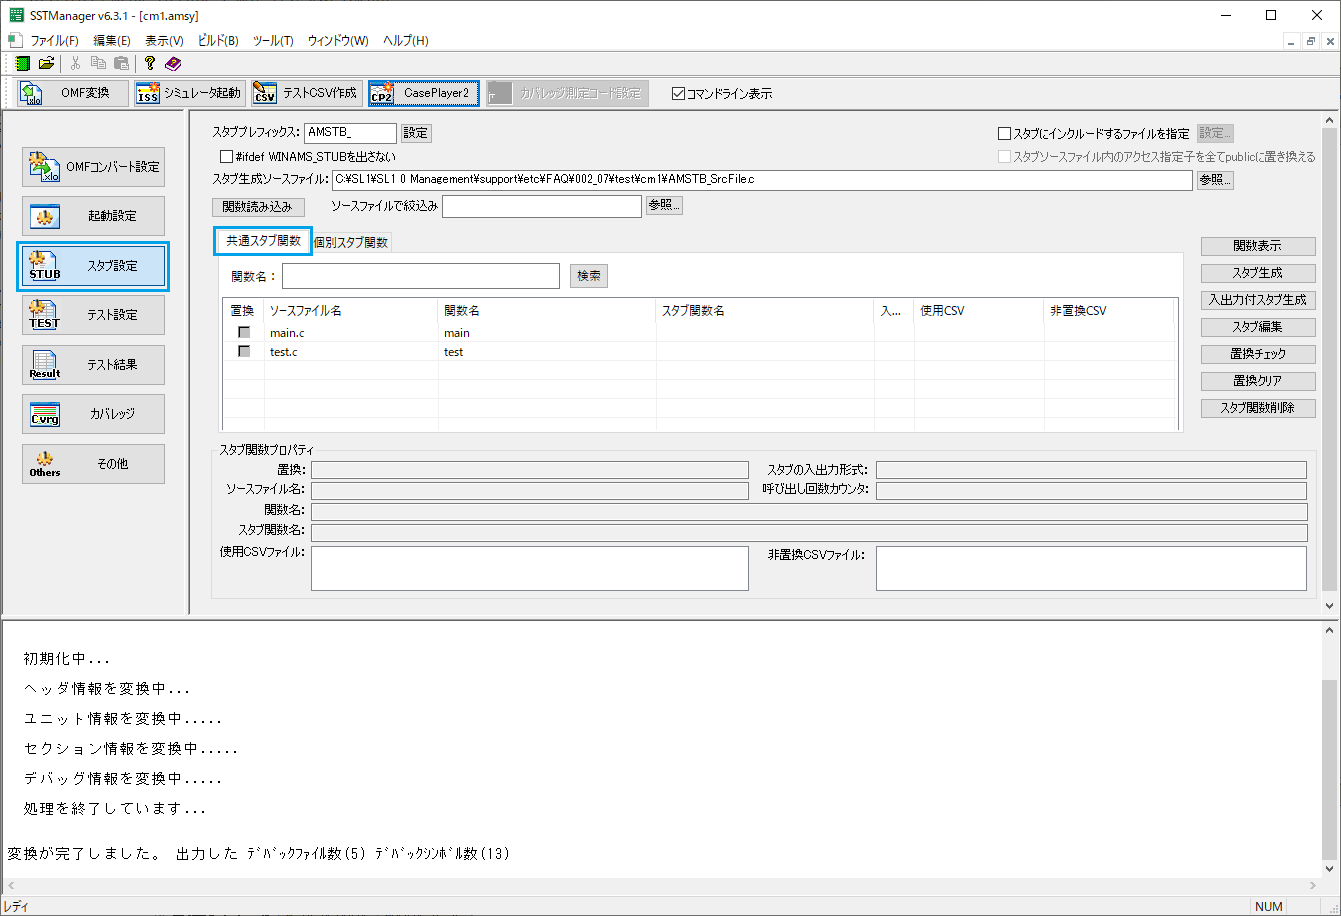Click the yellow question mark help icon
The height and width of the screenshot is (916, 1341).
tap(150, 63)
